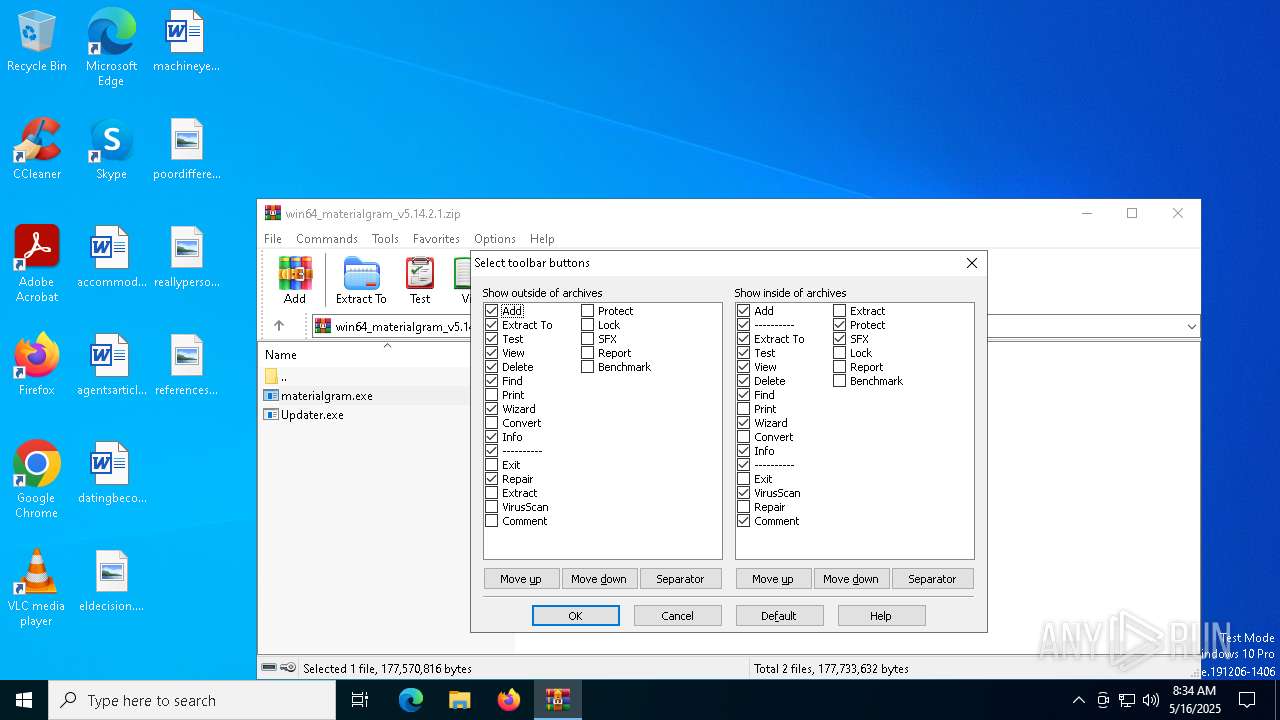Select the machineye Word document icon
Image resolution: width=1280 pixels, height=720 pixels.
point(186,42)
